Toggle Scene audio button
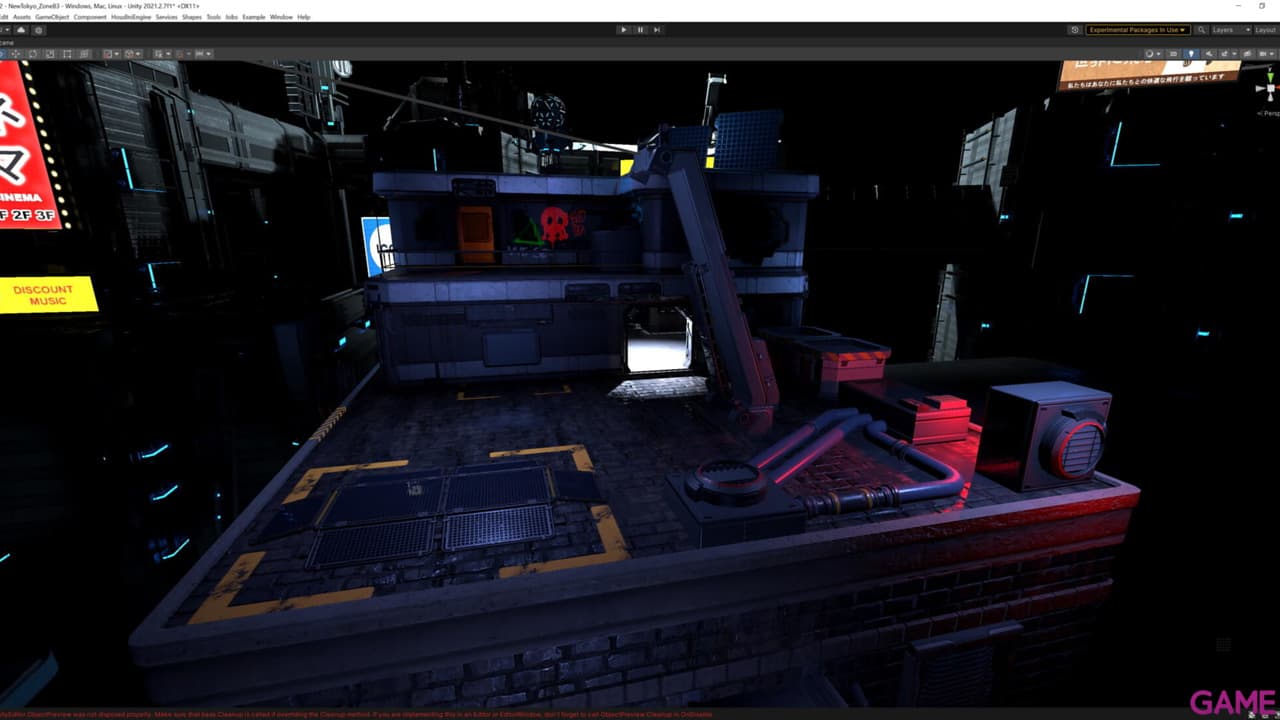The image size is (1280, 720). 1209,53
